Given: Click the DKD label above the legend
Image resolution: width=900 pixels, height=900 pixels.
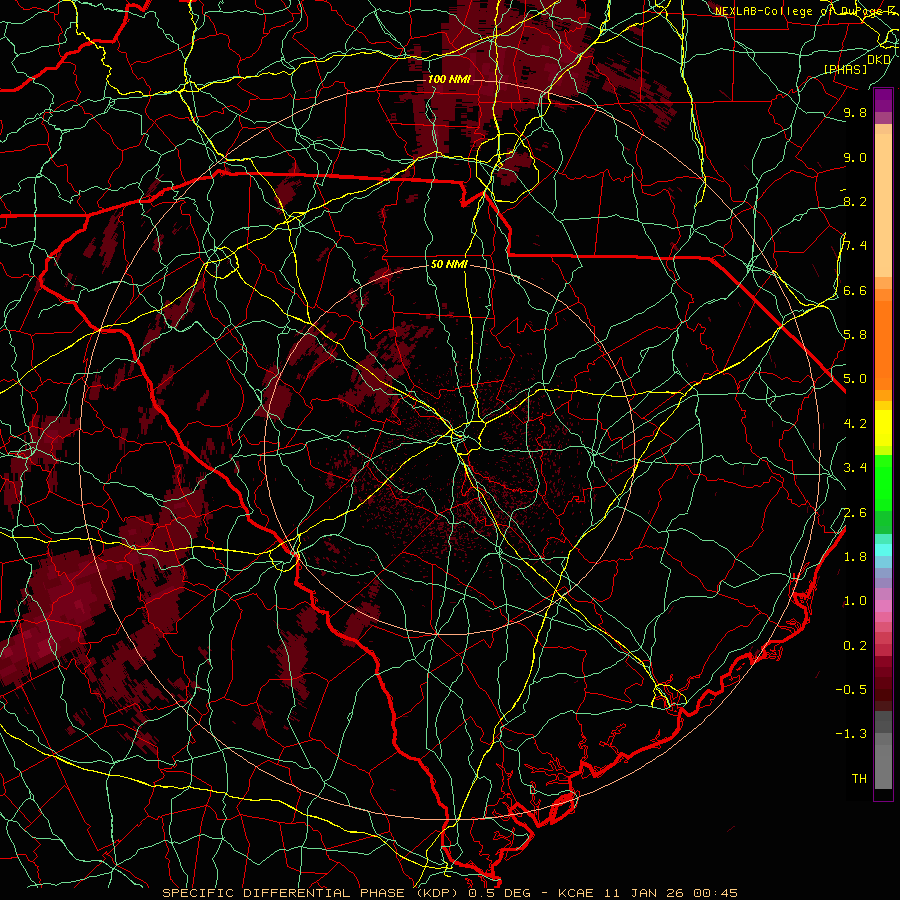Looking at the screenshot, I should point(878,59).
